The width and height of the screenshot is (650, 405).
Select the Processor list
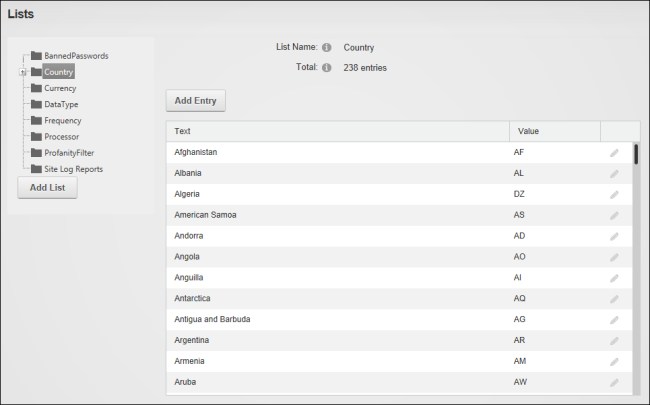pyautogui.click(x=62, y=137)
